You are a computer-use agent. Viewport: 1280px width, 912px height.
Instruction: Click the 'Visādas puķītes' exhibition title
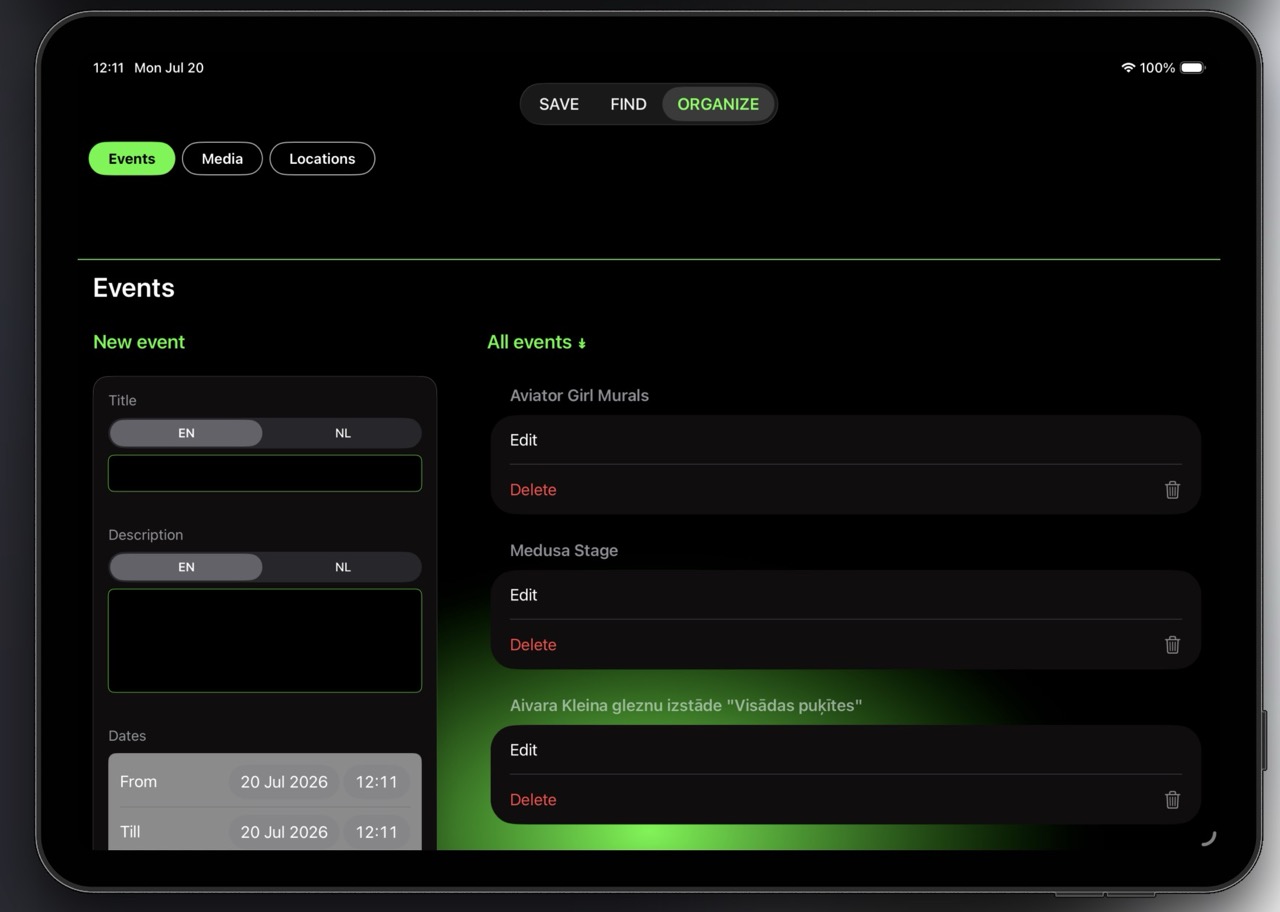click(686, 705)
